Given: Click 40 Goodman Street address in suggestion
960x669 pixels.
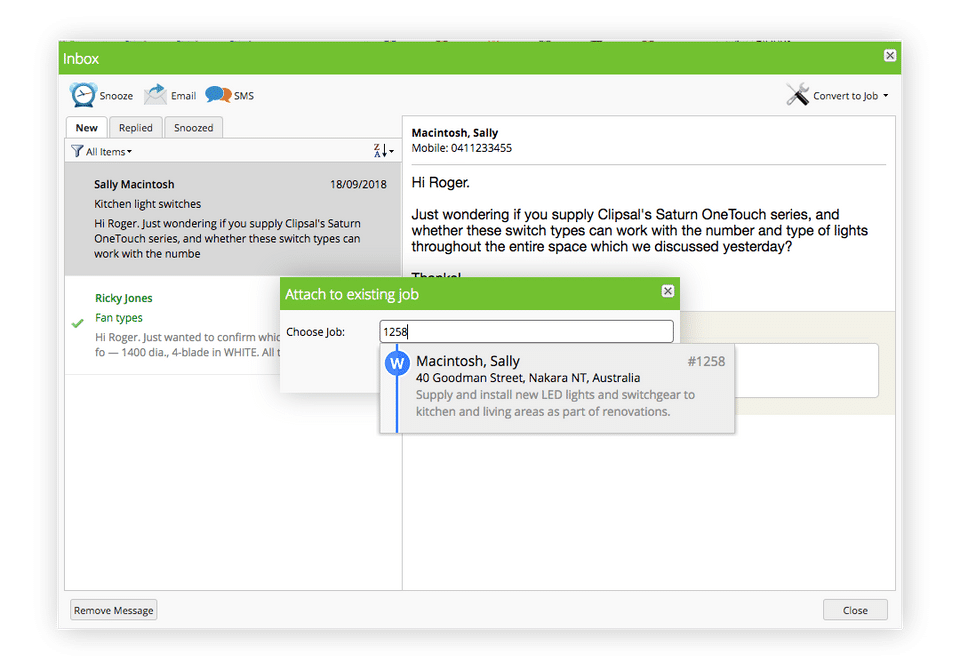Looking at the screenshot, I should pos(528,378).
